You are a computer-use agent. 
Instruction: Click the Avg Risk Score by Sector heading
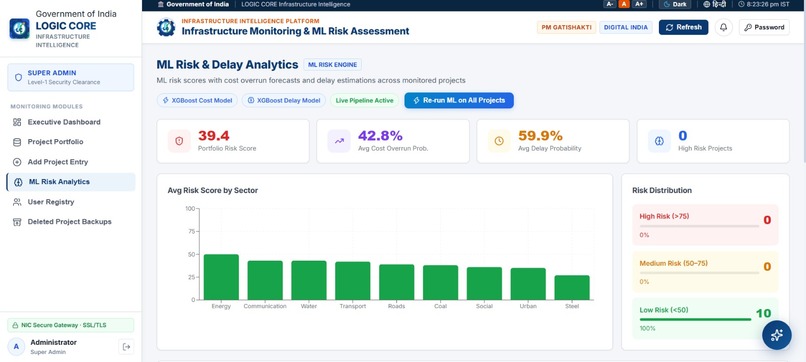(213, 190)
